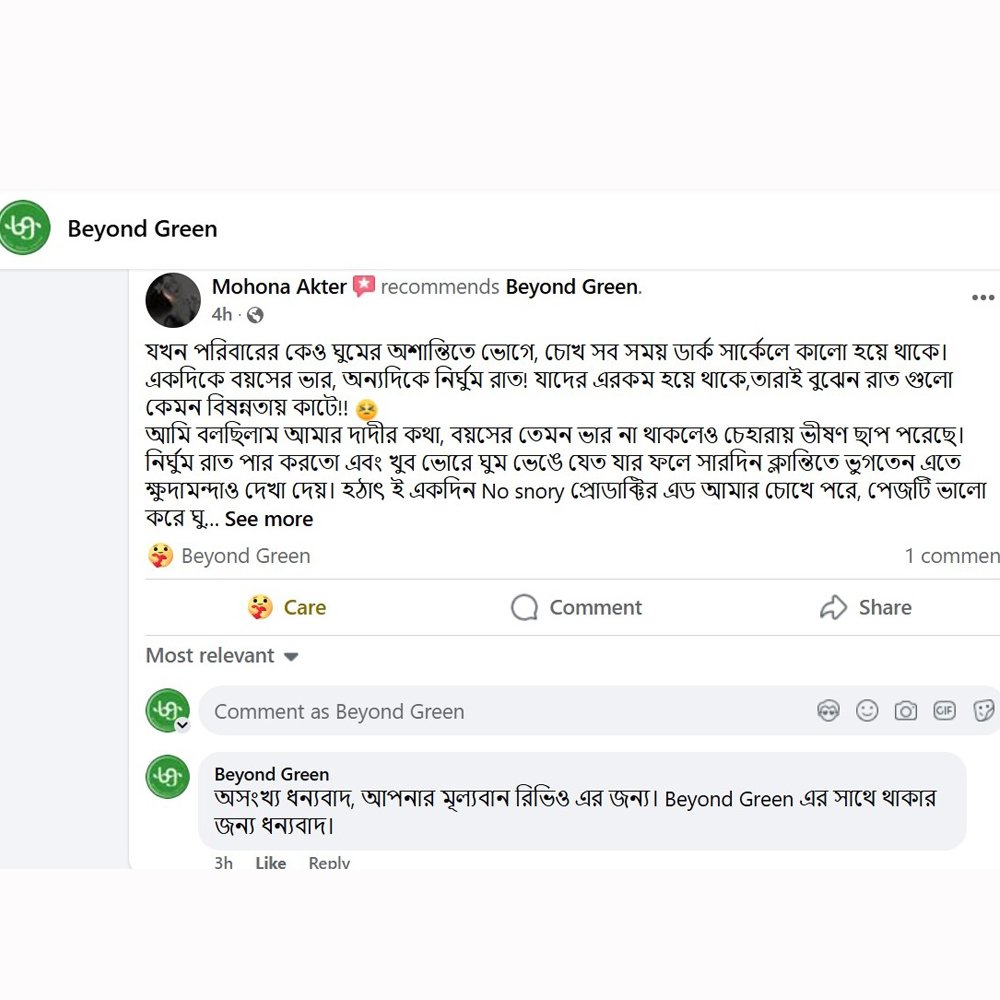The width and height of the screenshot is (1000, 1000).
Task: Click the Care reaction emoji beside Beyond Green
Action: click(160, 556)
